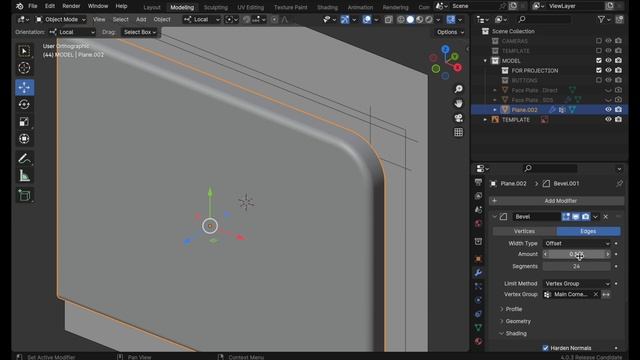This screenshot has width=640, height=360.
Task: Click the outliner filter funnel icon
Action: [601, 19]
